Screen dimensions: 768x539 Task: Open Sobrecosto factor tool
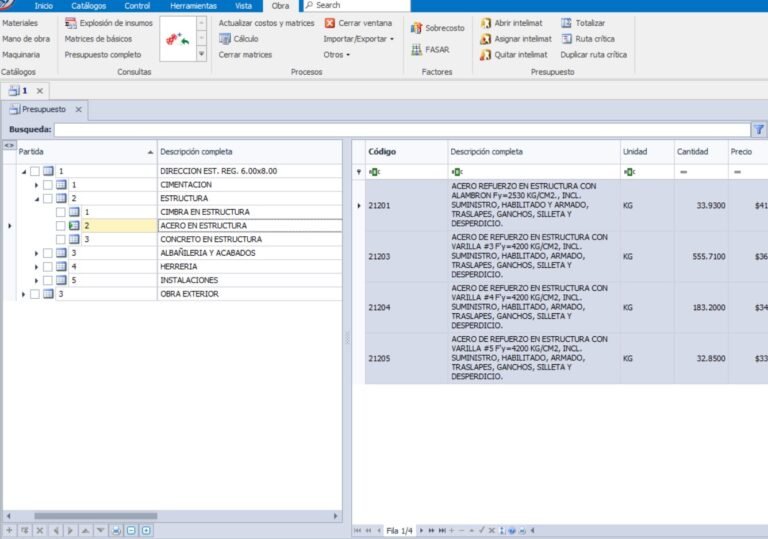[x=438, y=28]
